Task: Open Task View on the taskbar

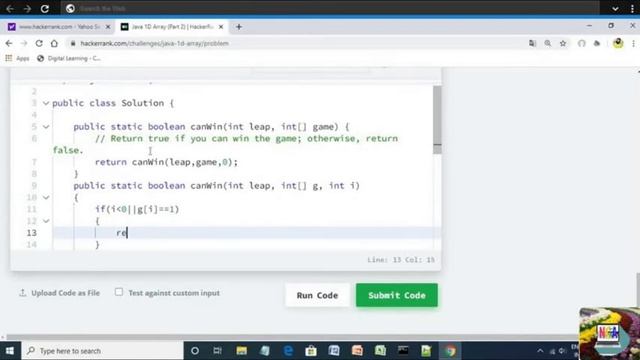Action: (218, 351)
